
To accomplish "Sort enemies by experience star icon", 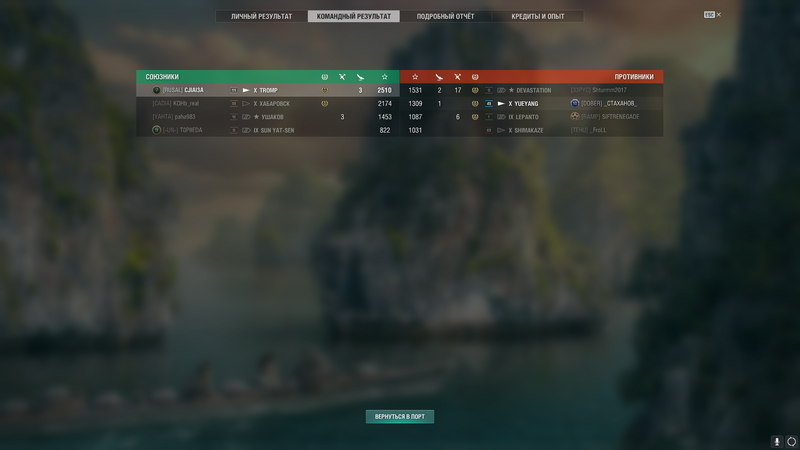I will click(x=415, y=77).
